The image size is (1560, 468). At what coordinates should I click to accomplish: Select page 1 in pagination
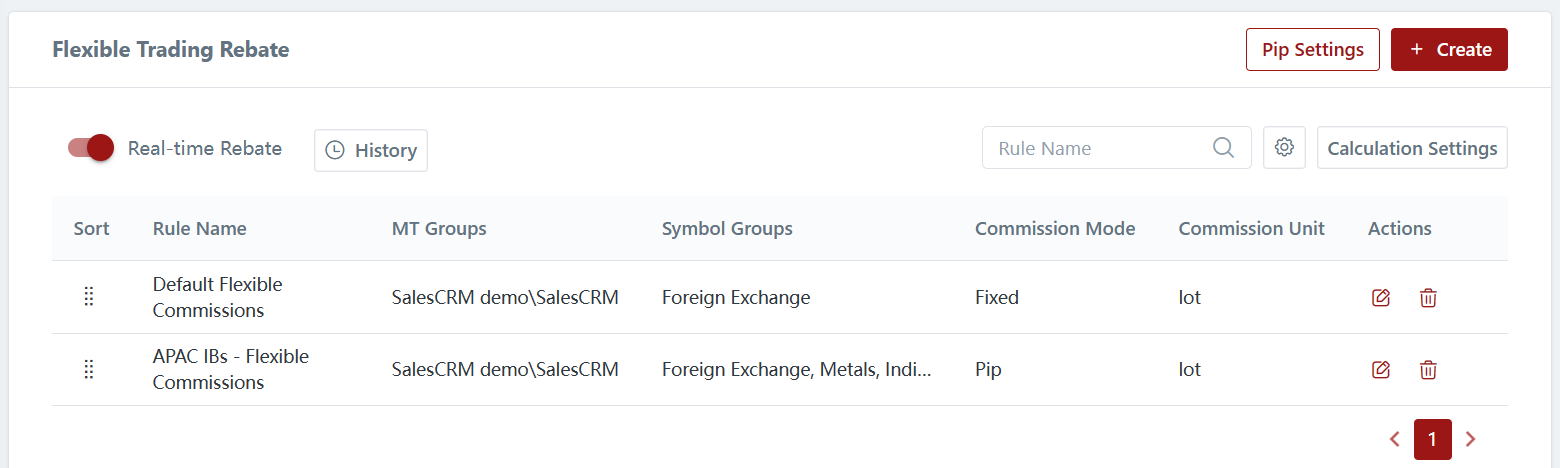click(1432, 439)
